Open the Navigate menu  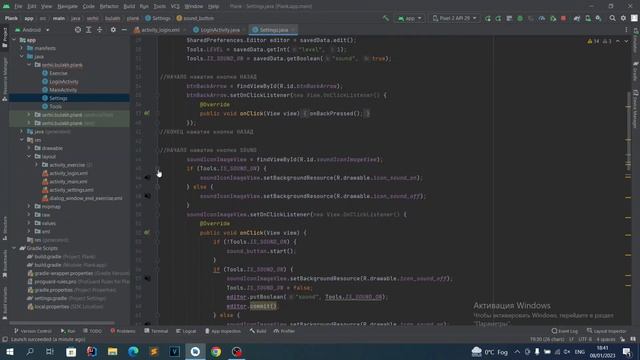pos(67,7)
